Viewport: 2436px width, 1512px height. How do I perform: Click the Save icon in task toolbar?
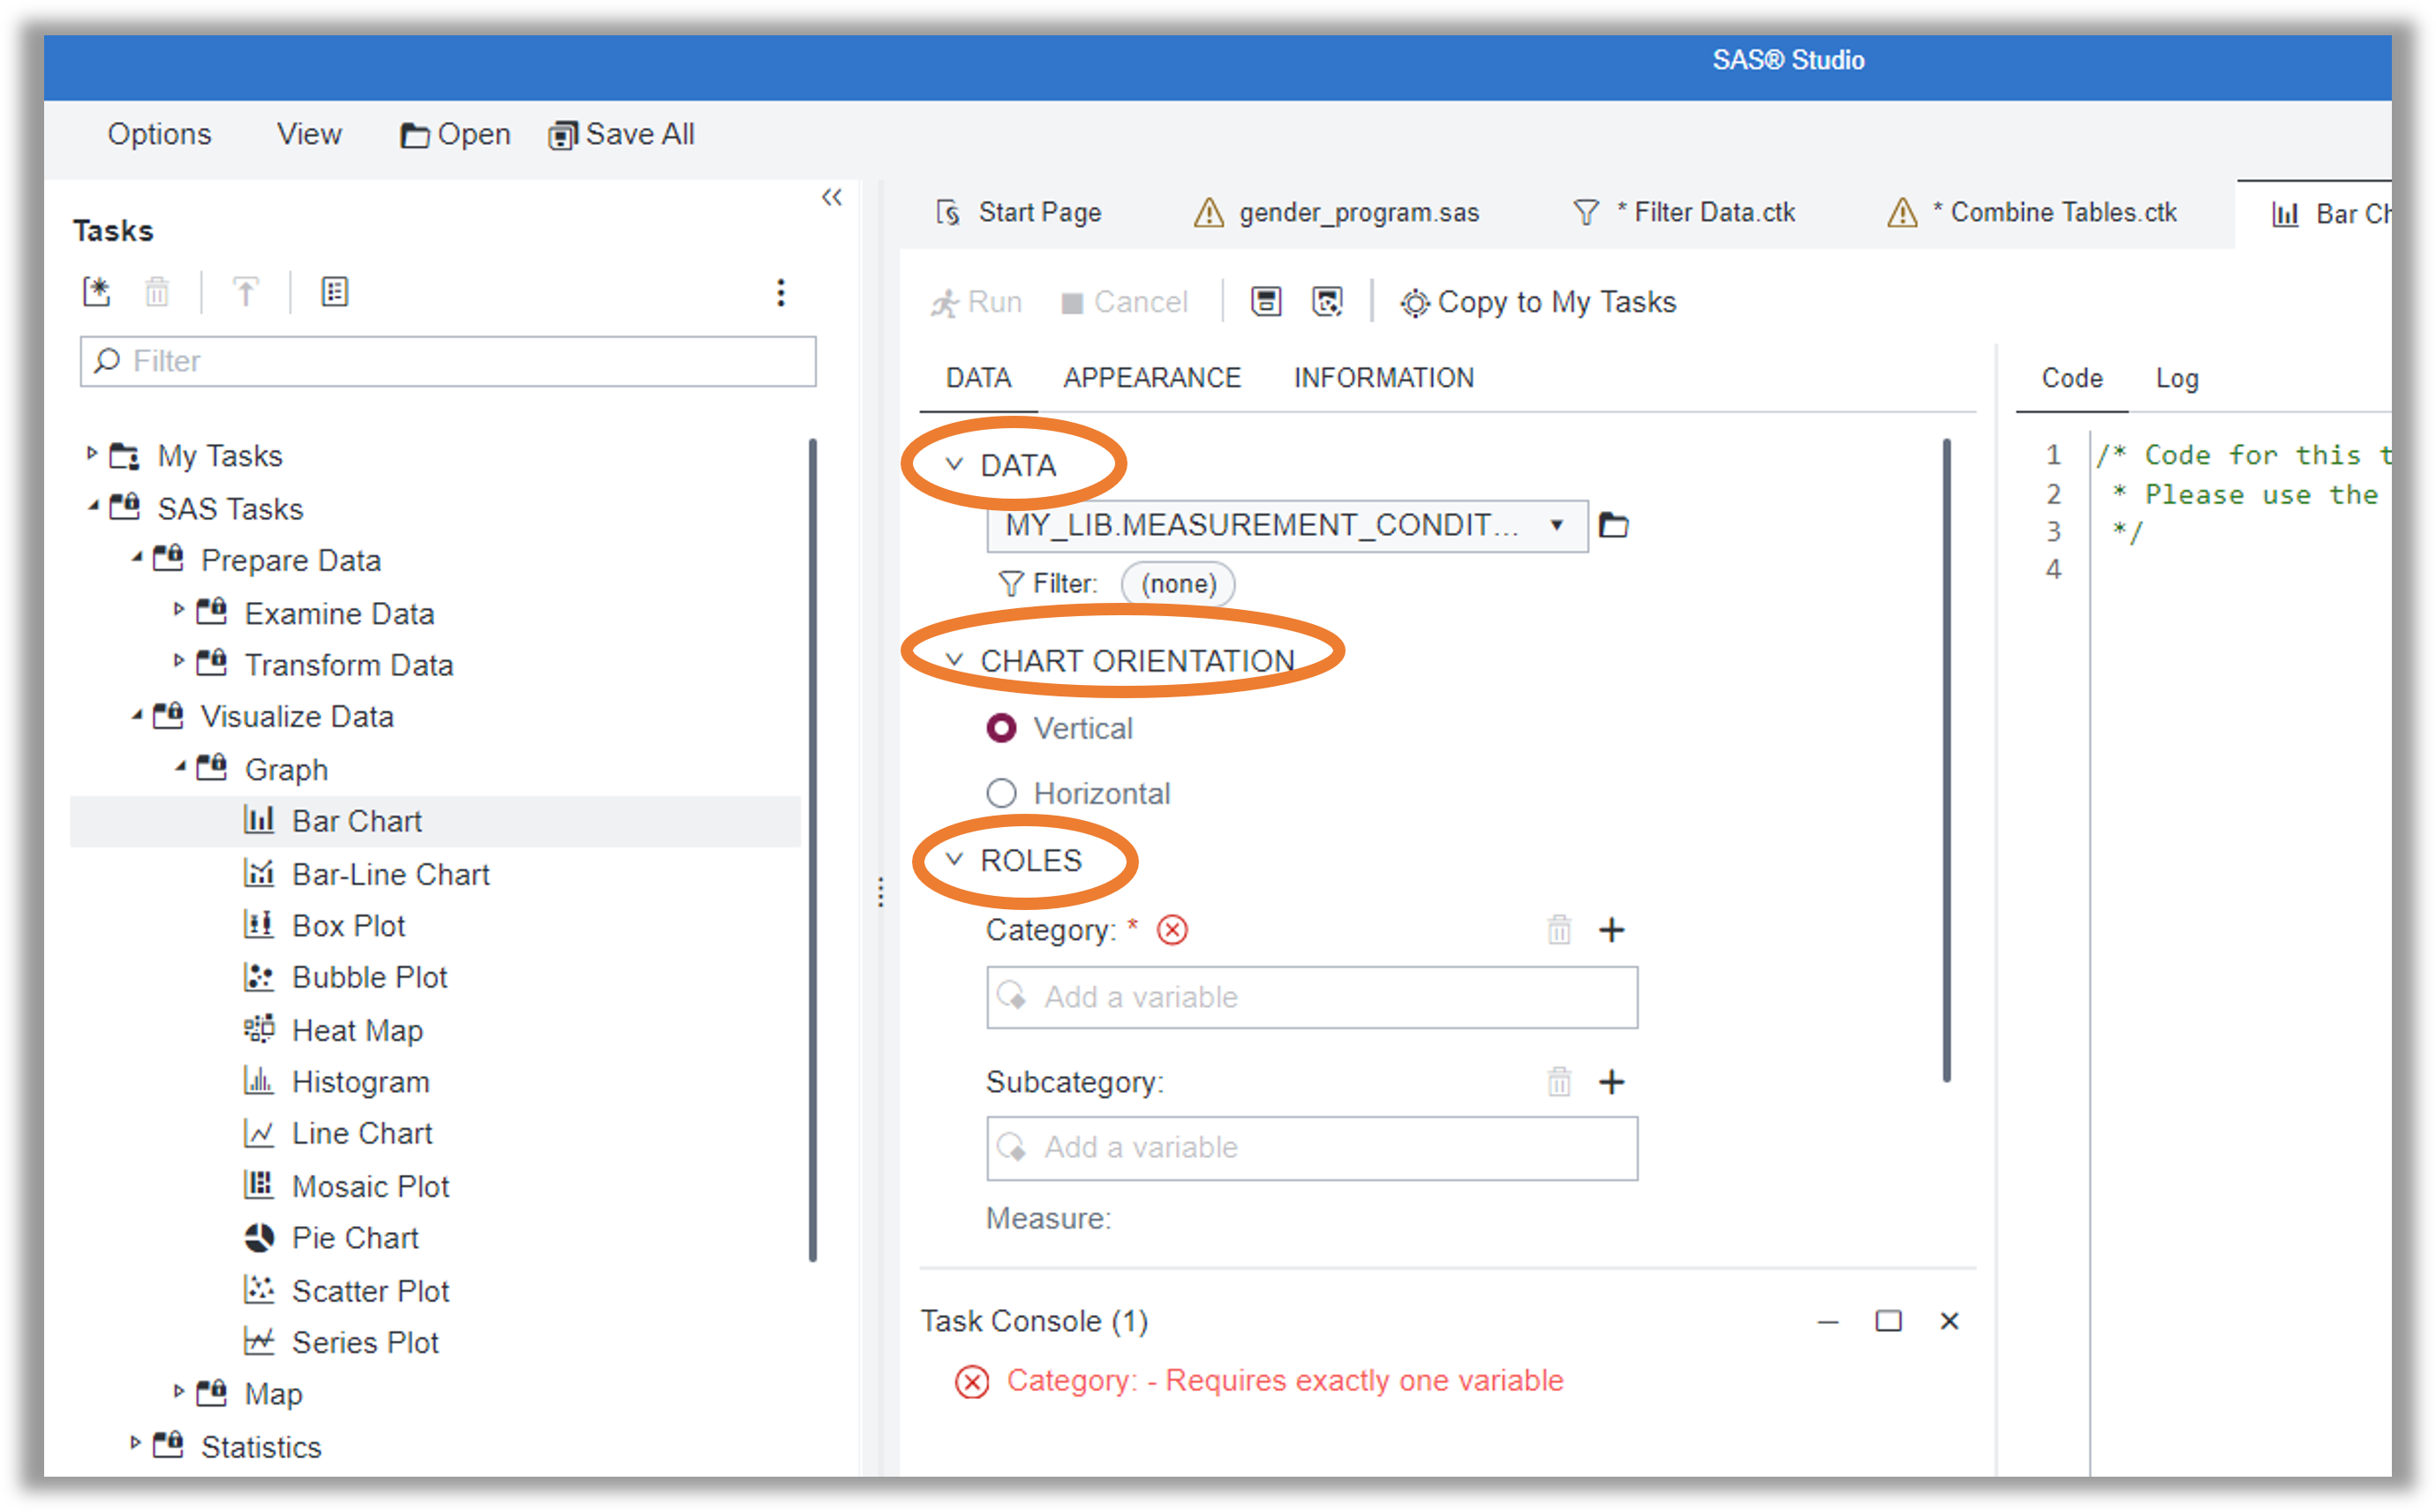(1265, 301)
